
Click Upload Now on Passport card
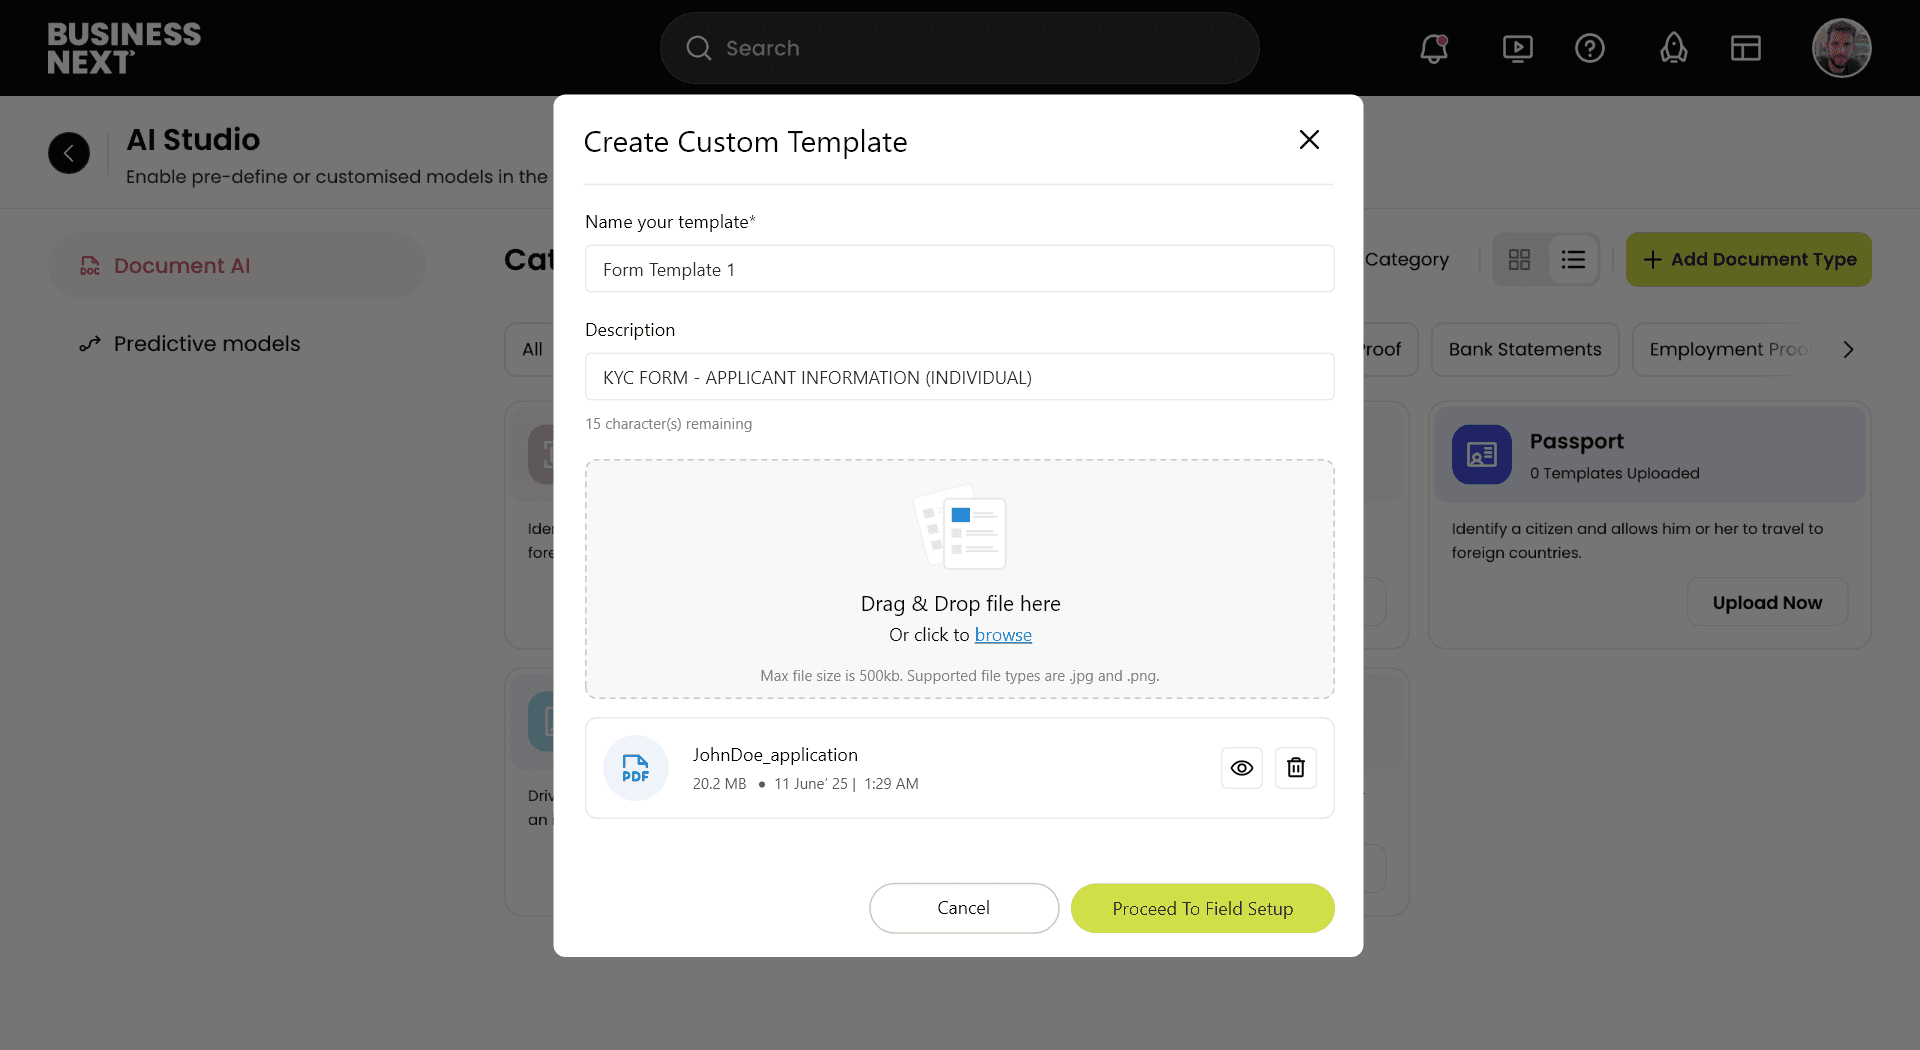click(x=1767, y=603)
